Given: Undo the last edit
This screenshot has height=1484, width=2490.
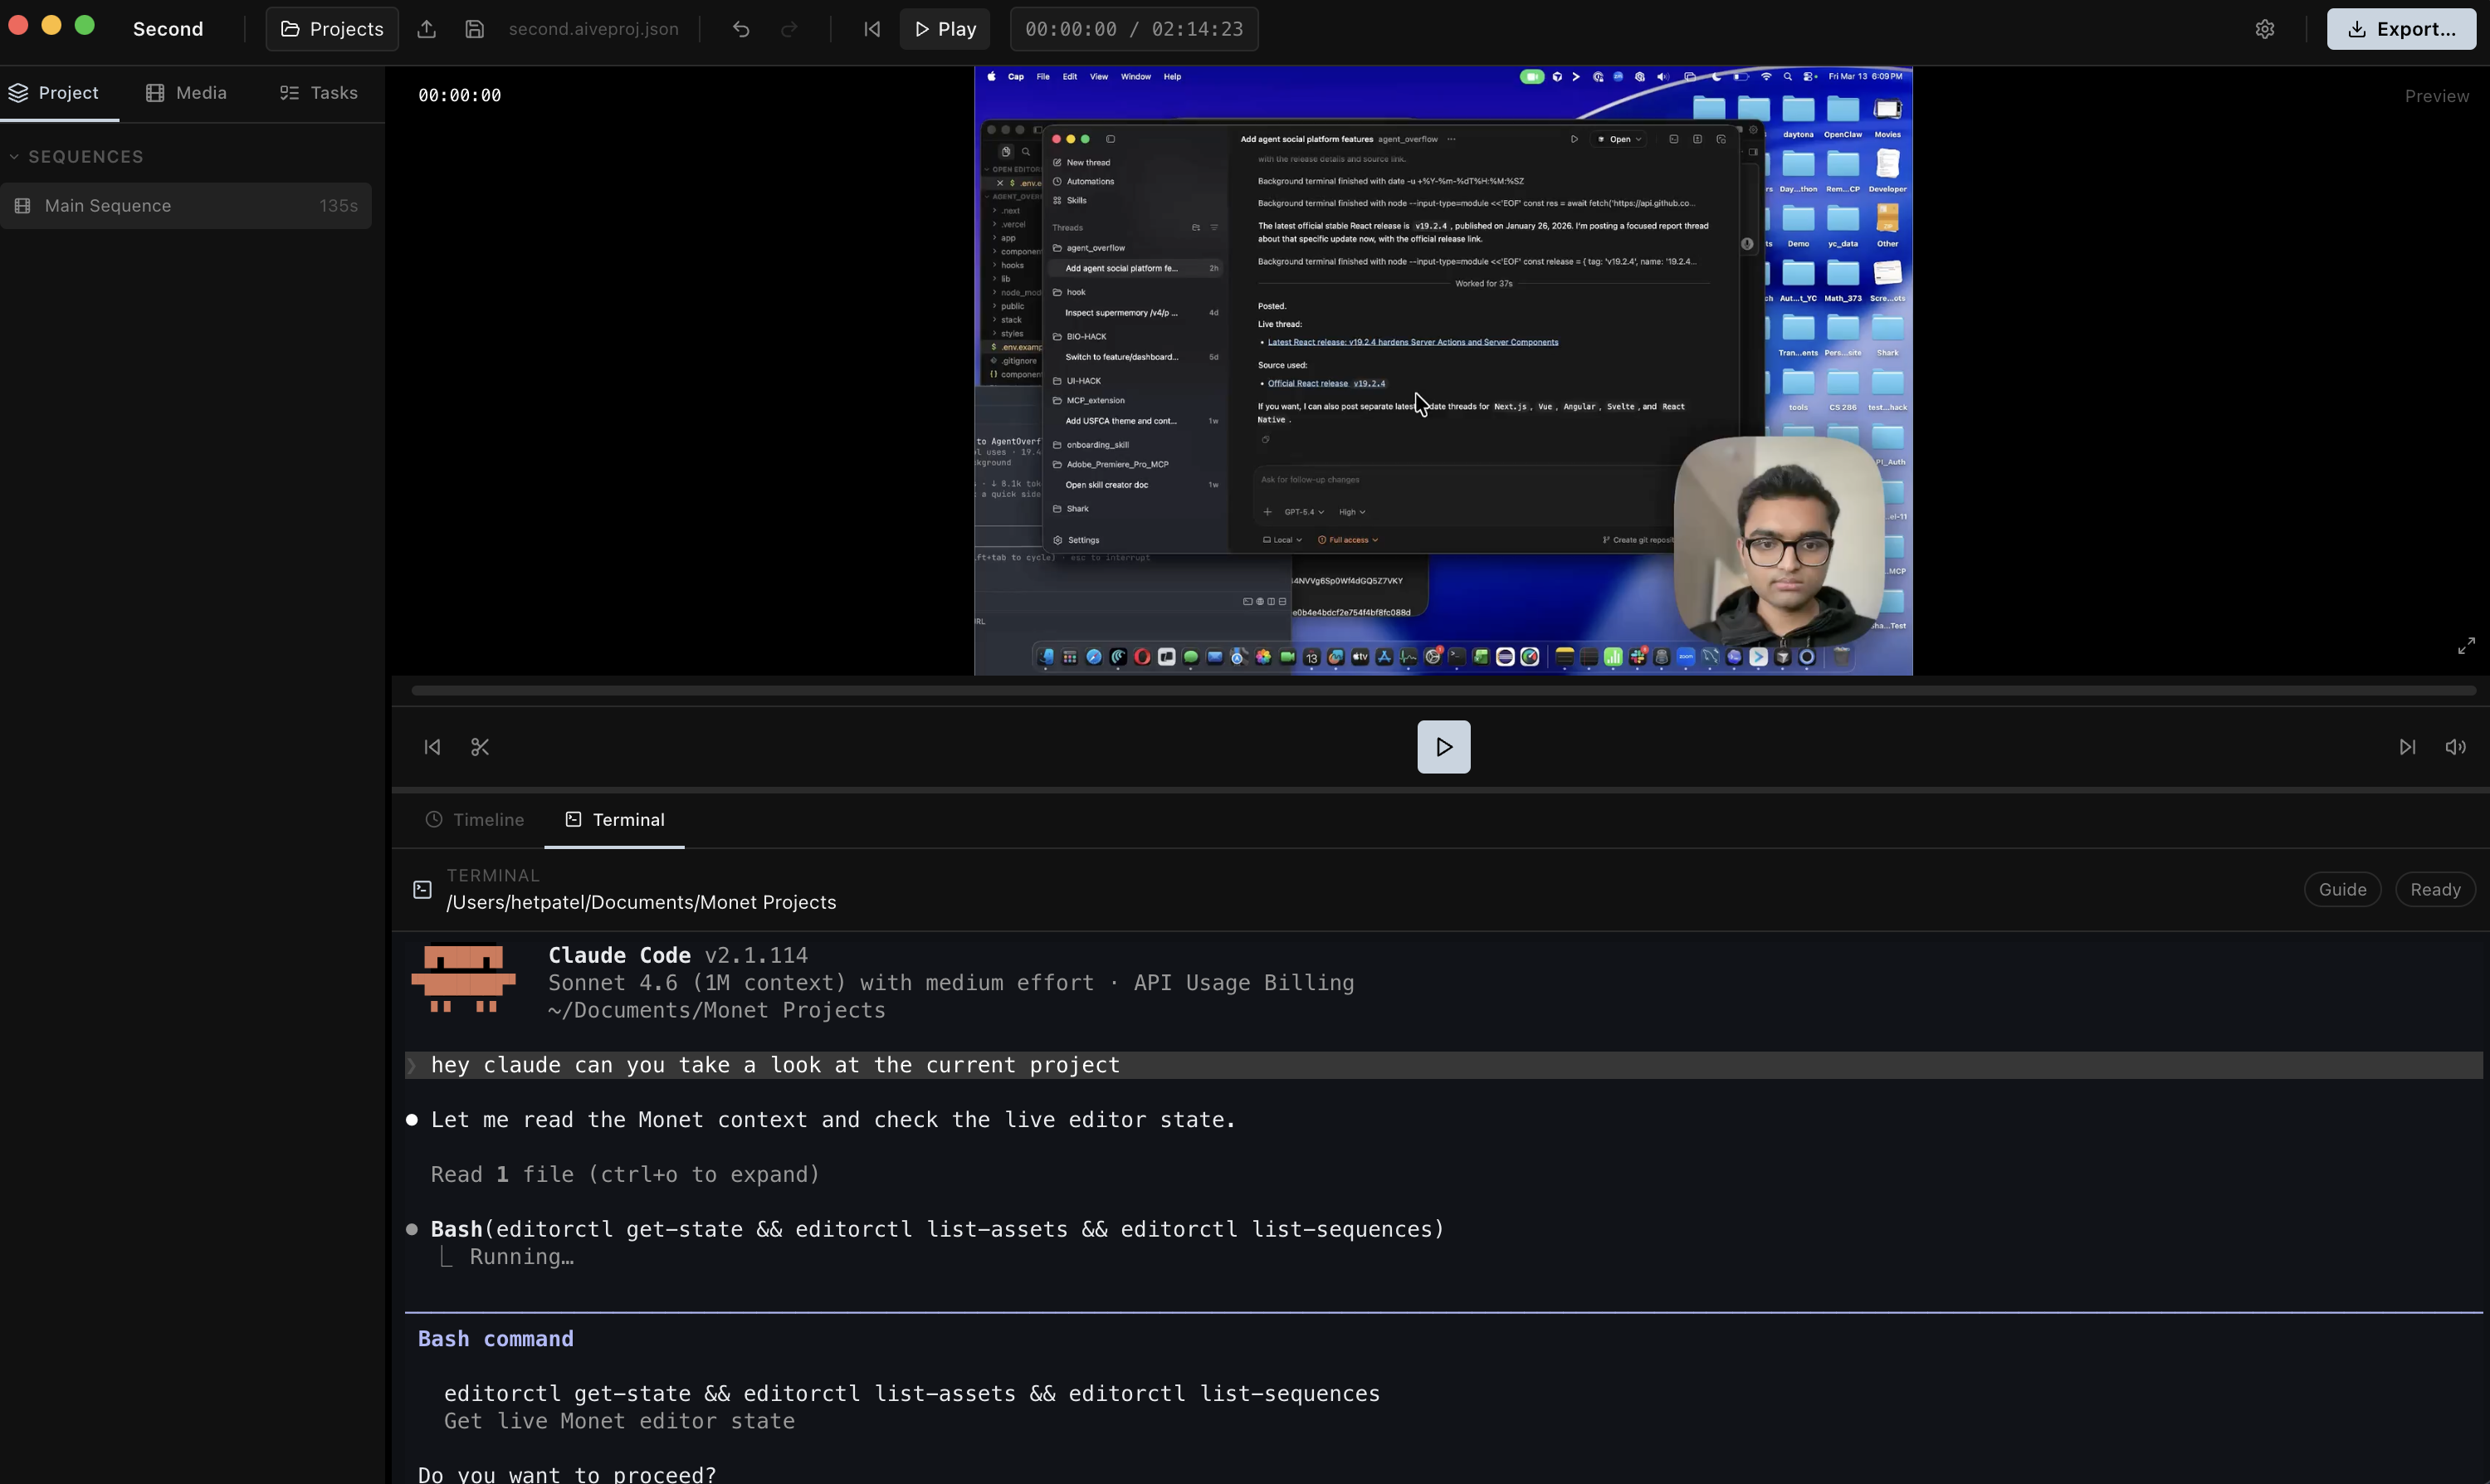Looking at the screenshot, I should 740,29.
